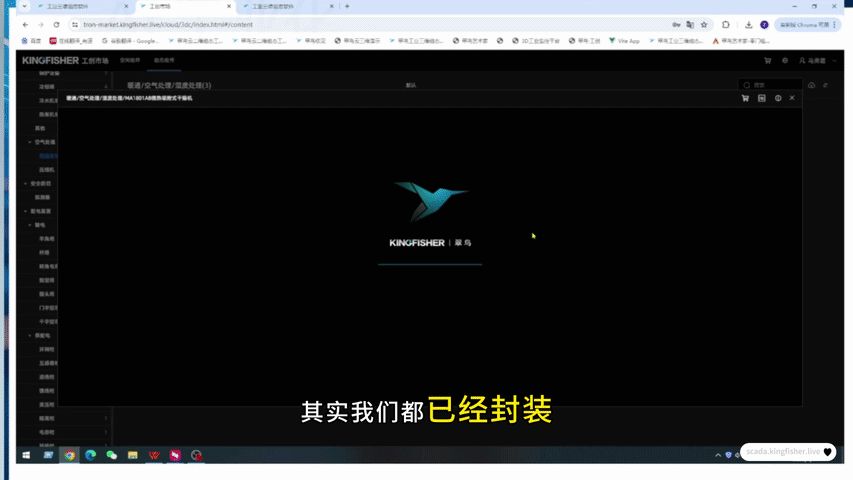Open the Vite App bookmark

625,41
